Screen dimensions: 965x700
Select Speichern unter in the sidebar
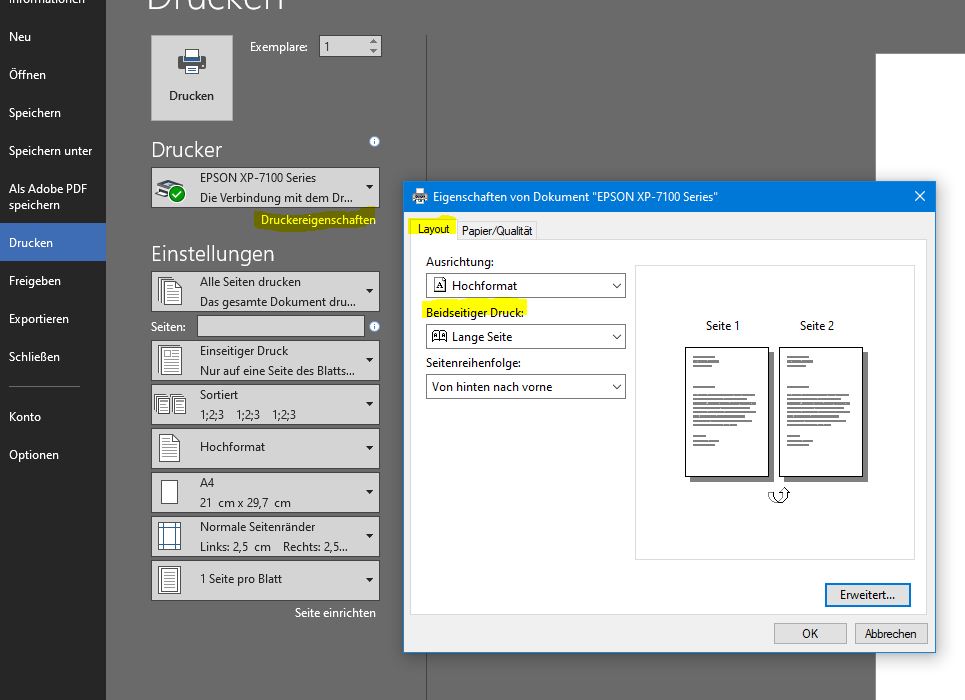pos(53,151)
